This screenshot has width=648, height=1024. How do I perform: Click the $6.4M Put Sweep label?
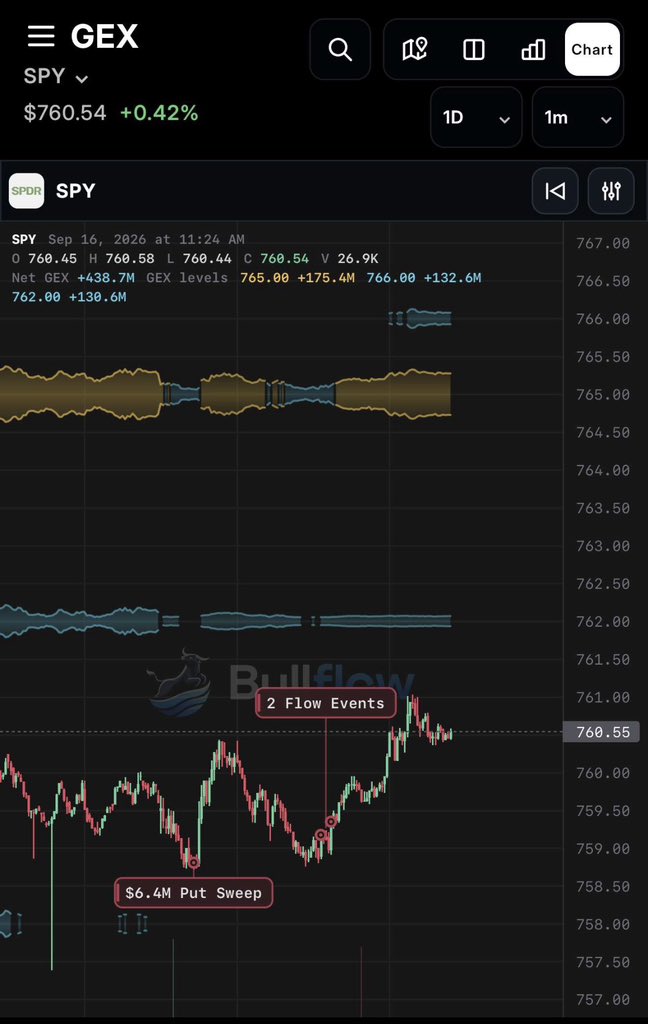click(x=193, y=893)
